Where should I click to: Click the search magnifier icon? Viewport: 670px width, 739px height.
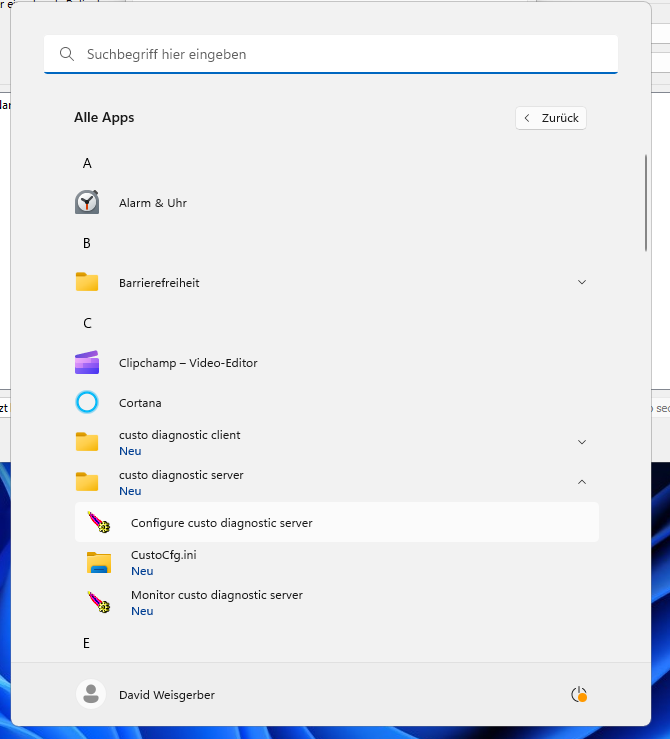click(x=67, y=54)
